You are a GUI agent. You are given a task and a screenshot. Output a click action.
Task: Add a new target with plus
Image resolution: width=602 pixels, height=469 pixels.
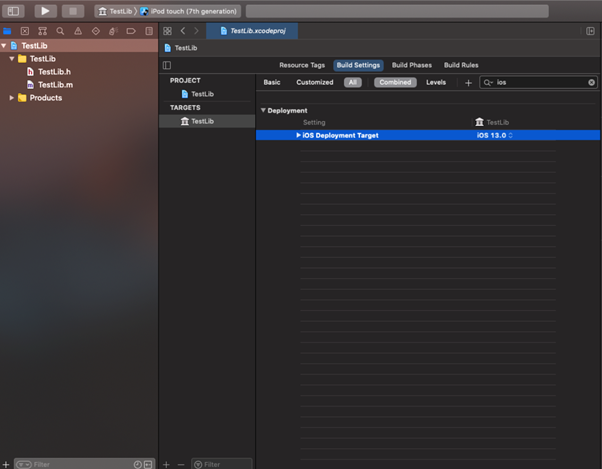pos(166,465)
